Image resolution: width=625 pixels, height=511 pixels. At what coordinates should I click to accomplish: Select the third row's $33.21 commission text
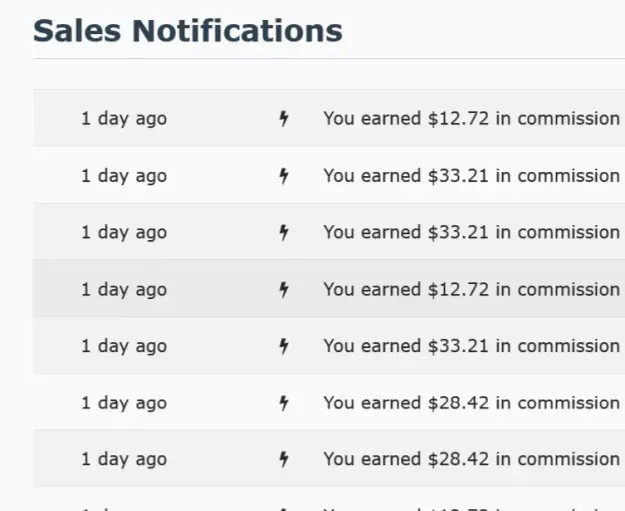[471, 232]
